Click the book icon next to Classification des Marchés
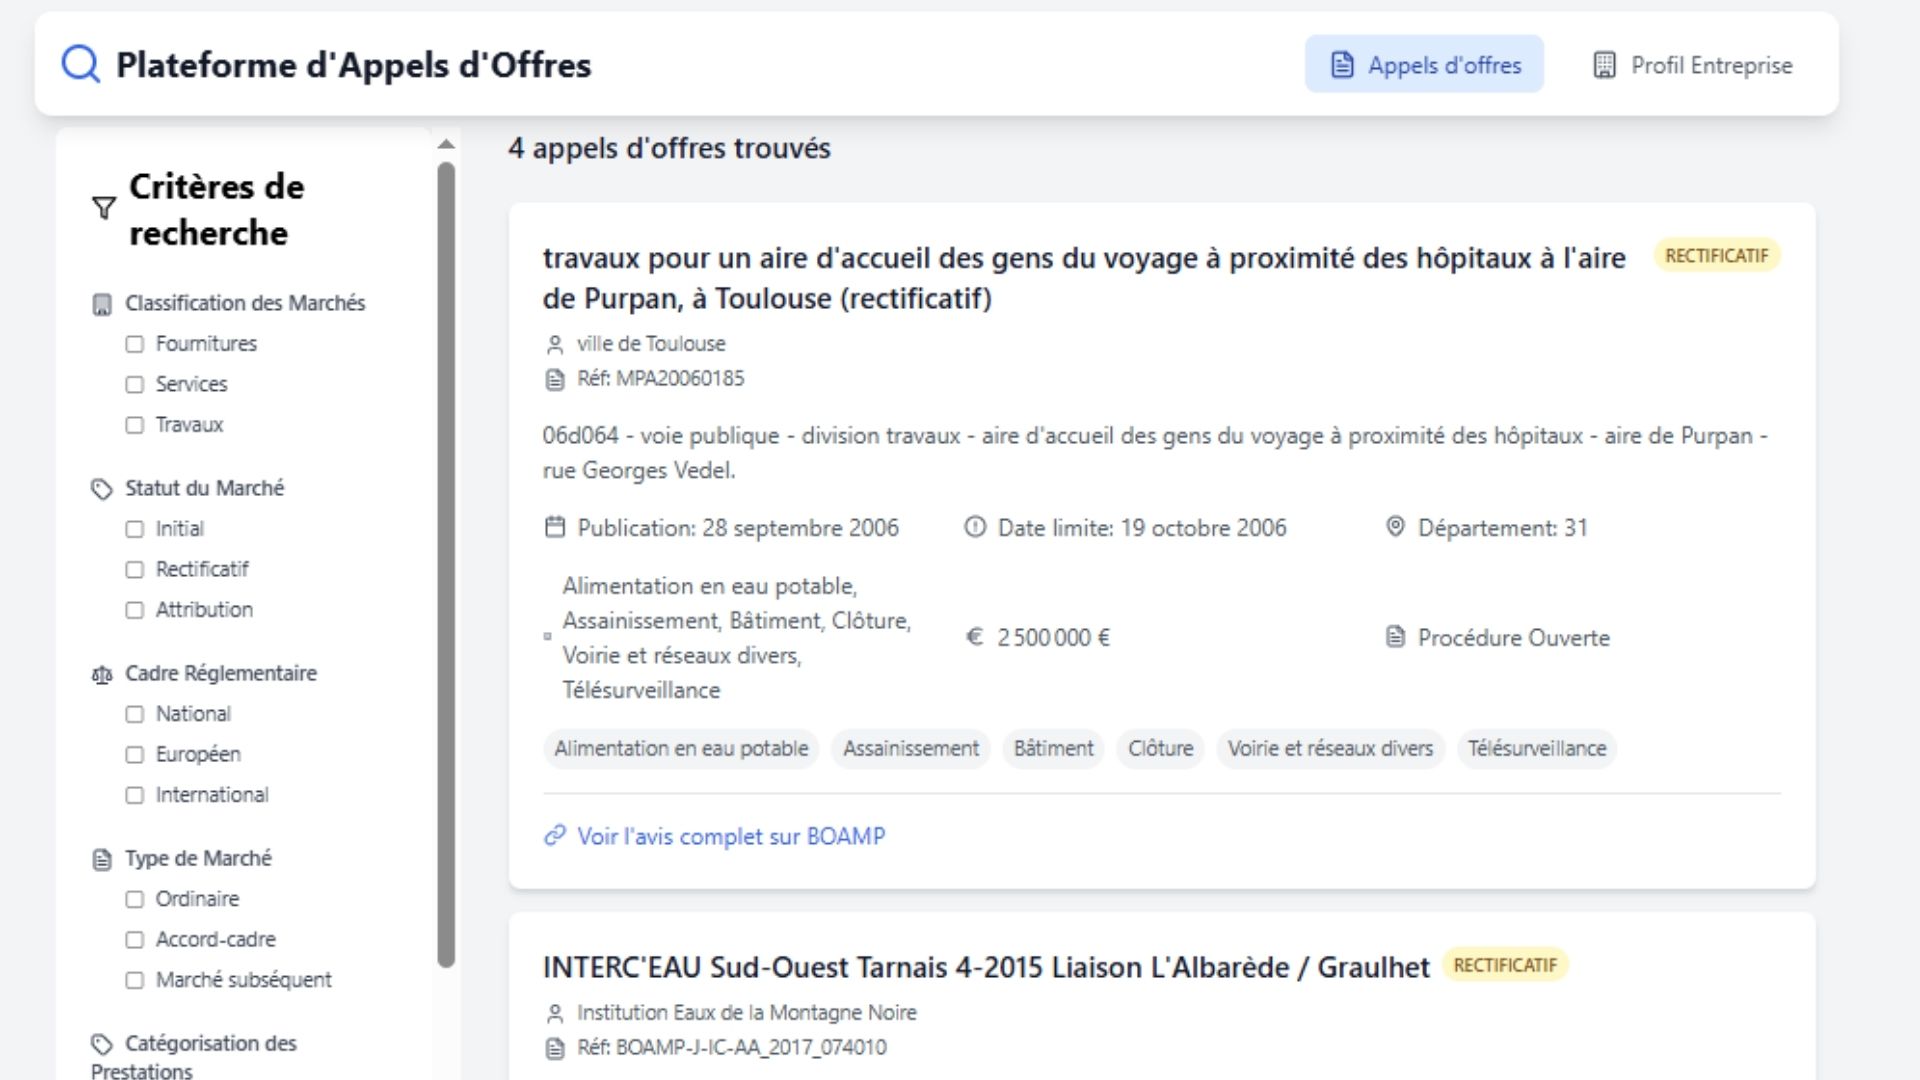Screen dimensions: 1920x1080 coord(102,305)
